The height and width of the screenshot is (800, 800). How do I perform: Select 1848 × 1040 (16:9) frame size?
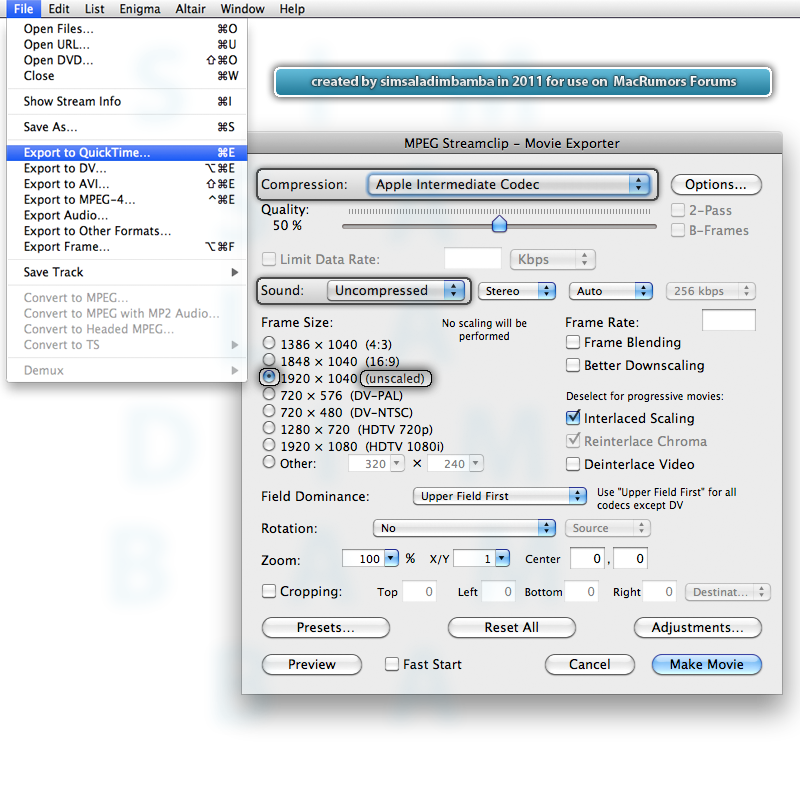point(269,360)
